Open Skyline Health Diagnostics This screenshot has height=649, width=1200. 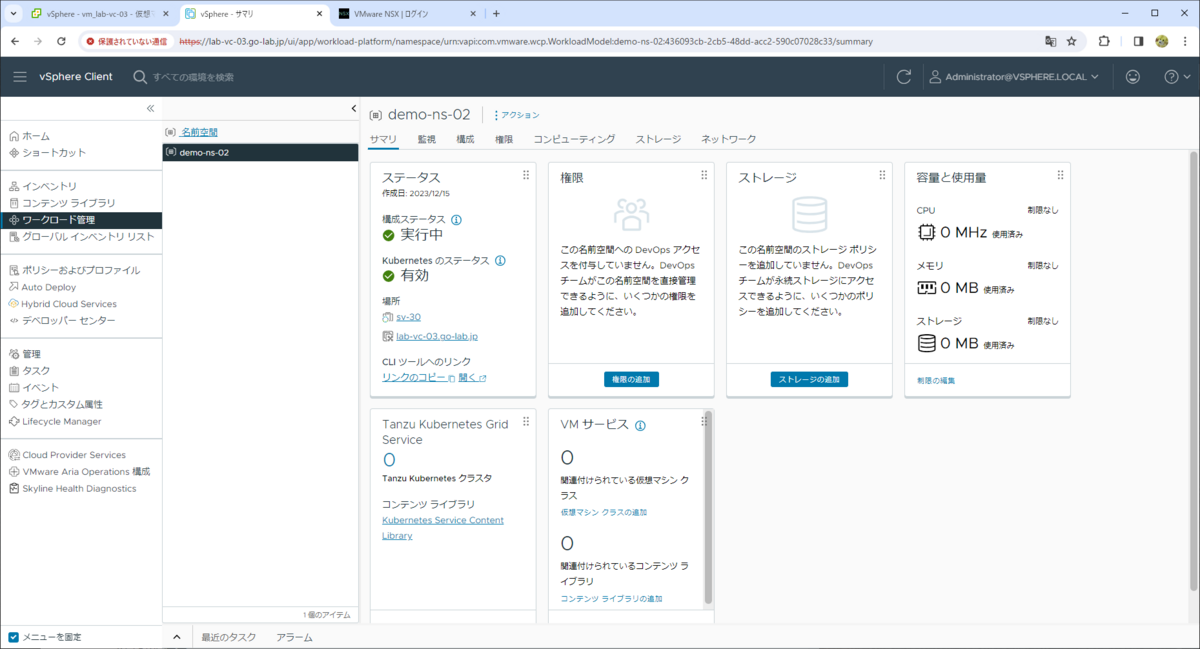[x=80, y=489]
